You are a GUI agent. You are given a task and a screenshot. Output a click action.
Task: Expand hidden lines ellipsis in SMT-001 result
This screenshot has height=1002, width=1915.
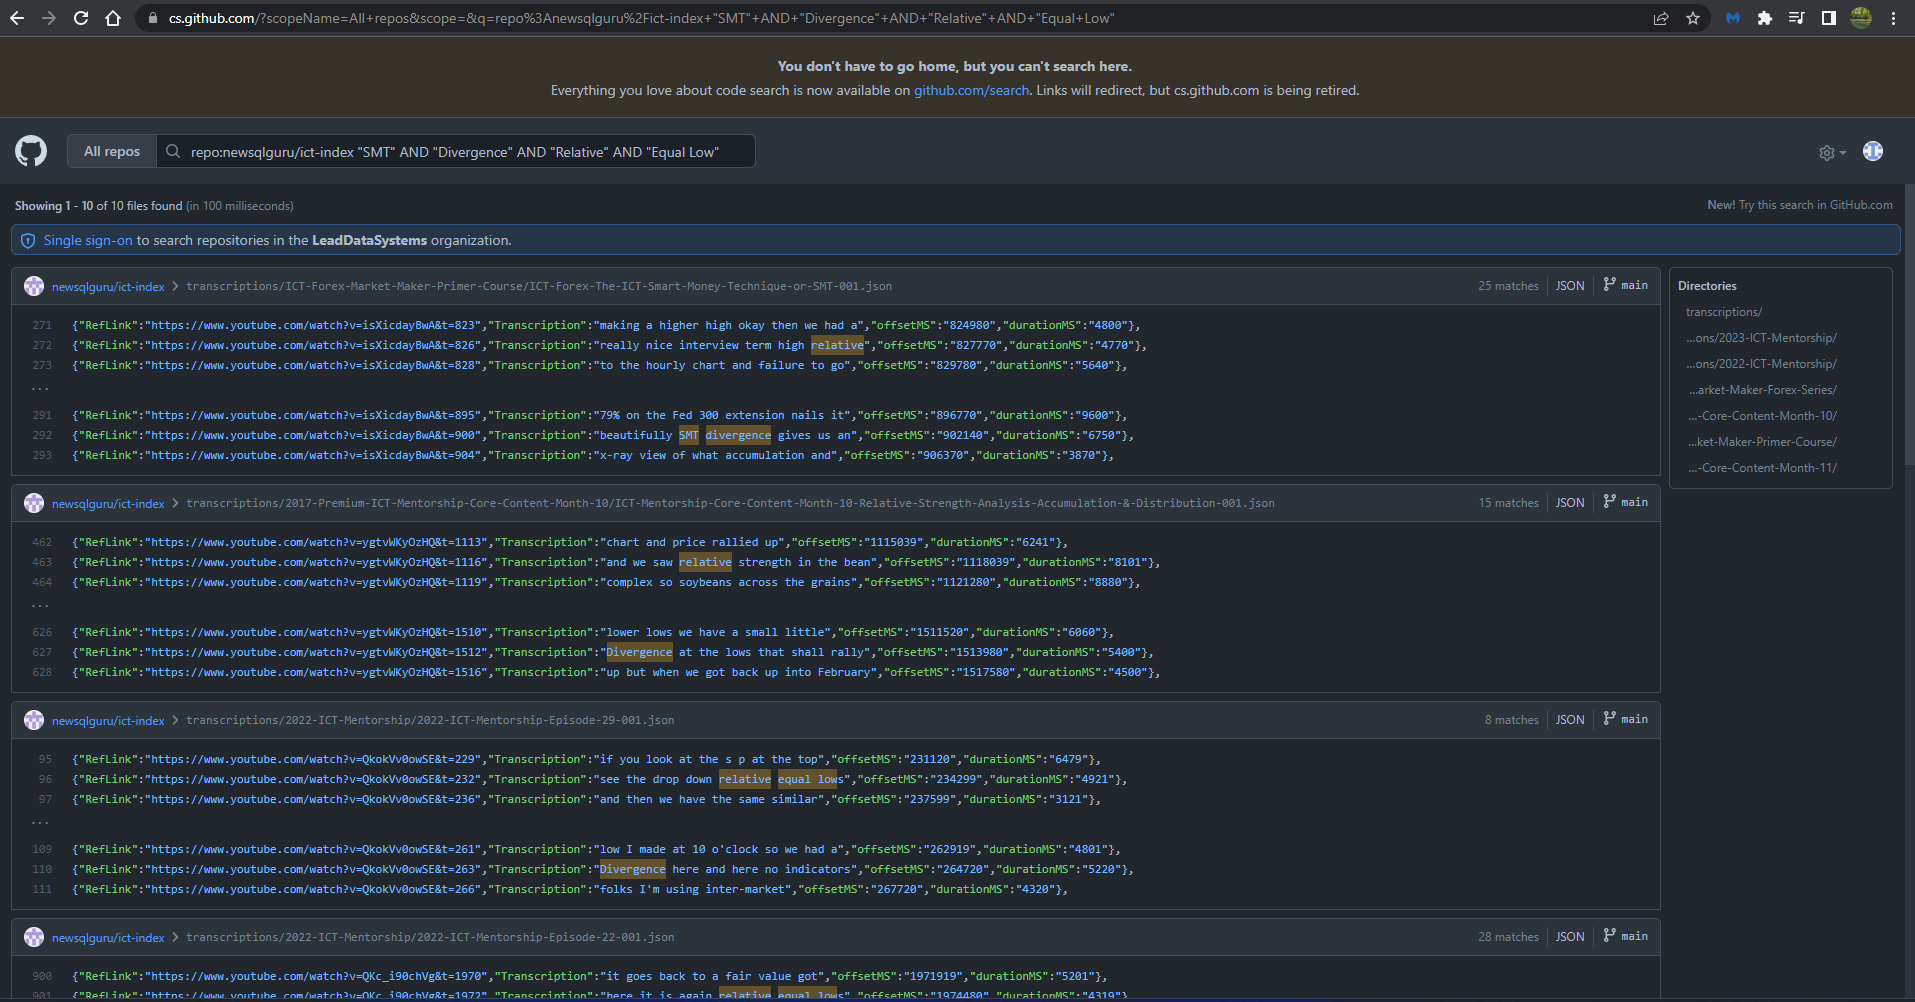[40, 388]
